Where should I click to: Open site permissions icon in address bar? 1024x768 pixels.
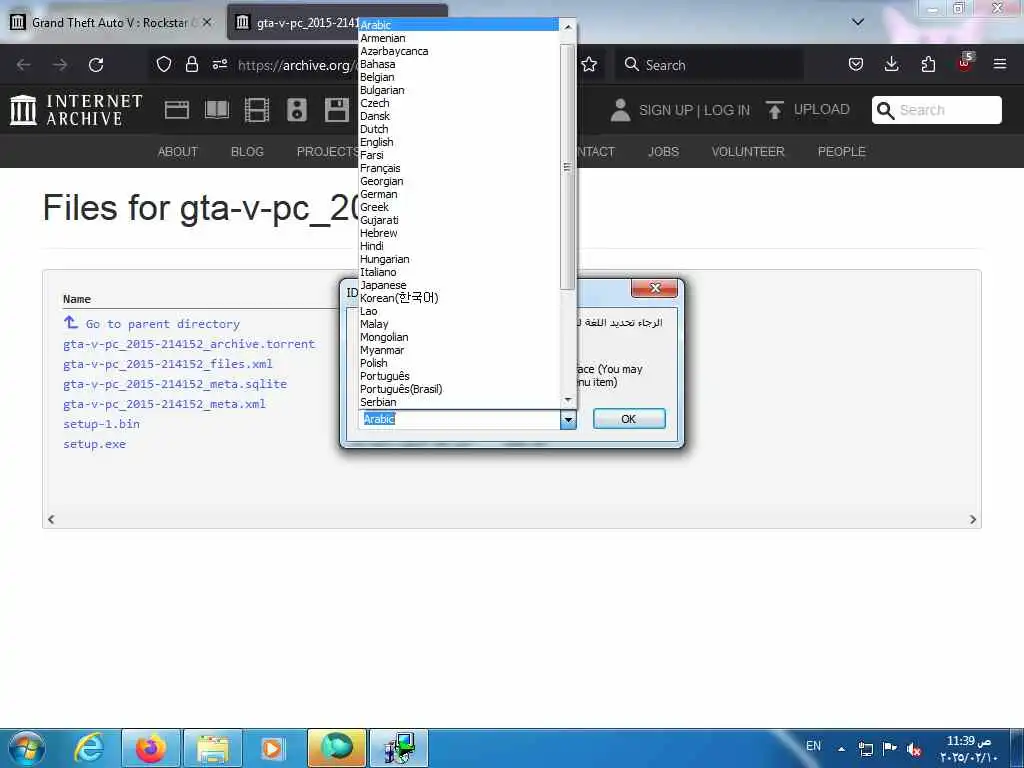[x=219, y=64]
